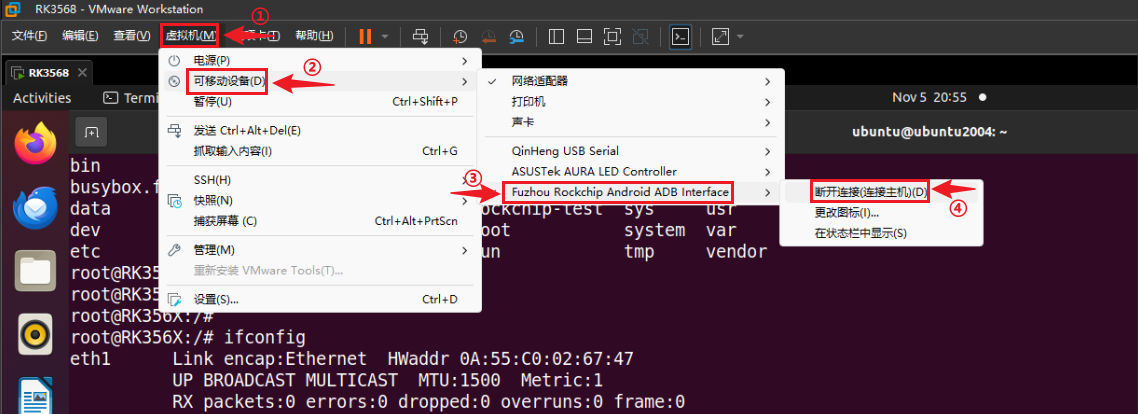Click Activities in the Ubuntu top bar
The image size is (1138, 414).
click(x=42, y=98)
